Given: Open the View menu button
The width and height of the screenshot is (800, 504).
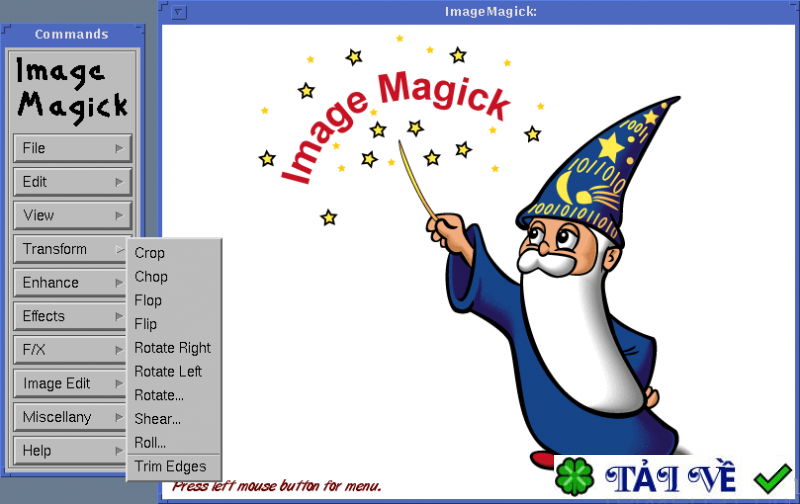Looking at the screenshot, I should (72, 215).
